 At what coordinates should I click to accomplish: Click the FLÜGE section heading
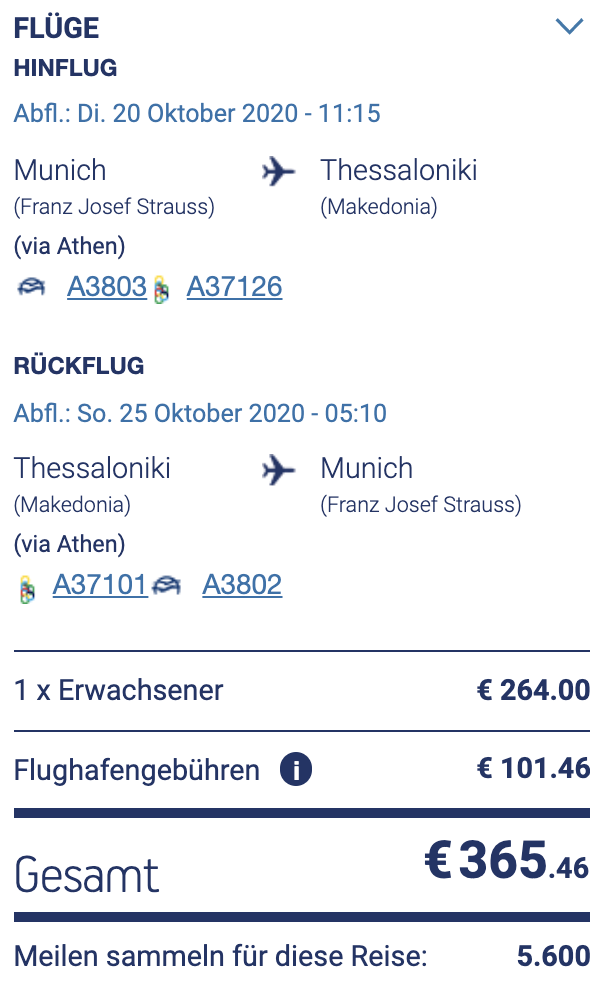tap(57, 28)
